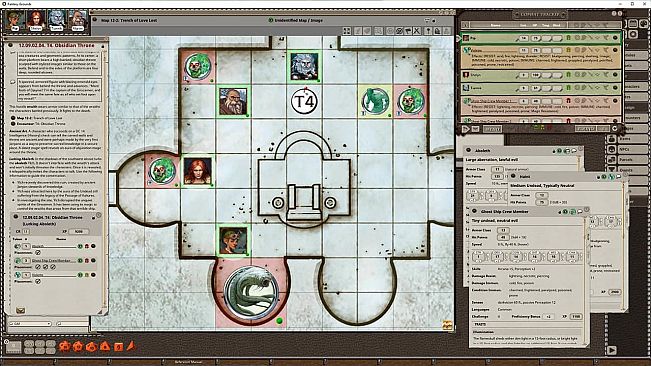Expand Pip's effects section in Combat Tracker
Image resolution: width=651 pixels, height=366 pixels.
point(605,38)
